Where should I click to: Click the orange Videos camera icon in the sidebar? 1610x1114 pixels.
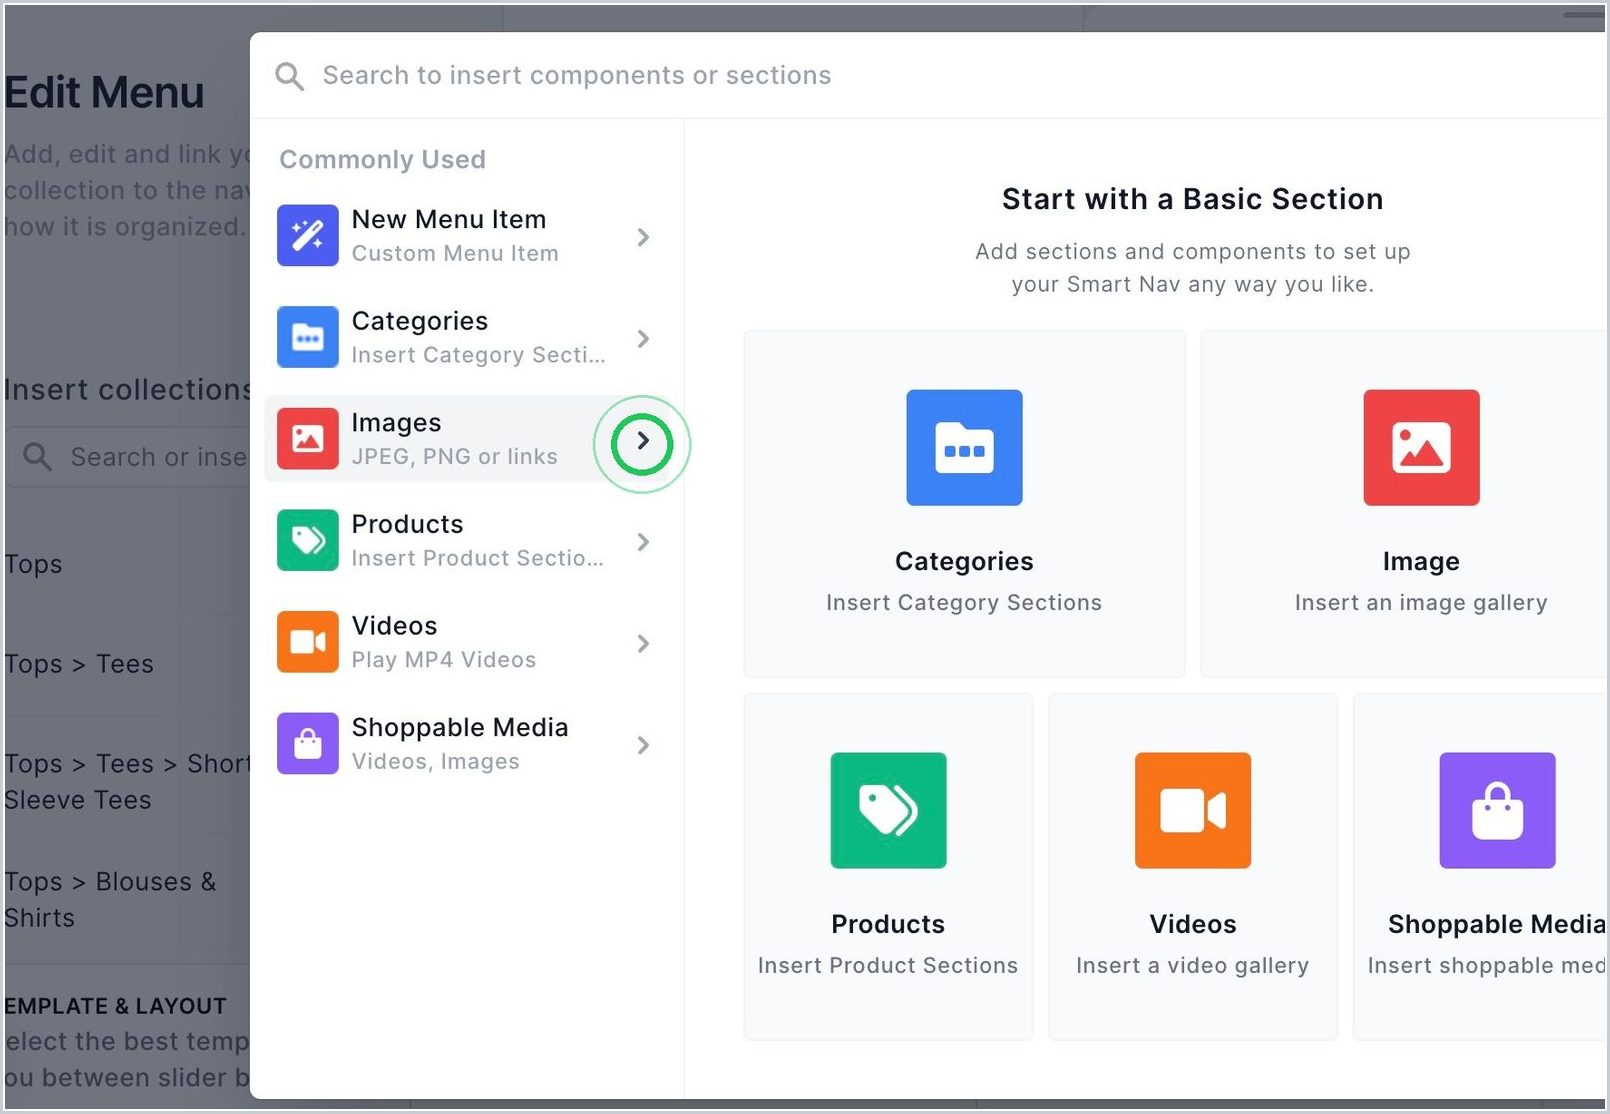coord(307,642)
